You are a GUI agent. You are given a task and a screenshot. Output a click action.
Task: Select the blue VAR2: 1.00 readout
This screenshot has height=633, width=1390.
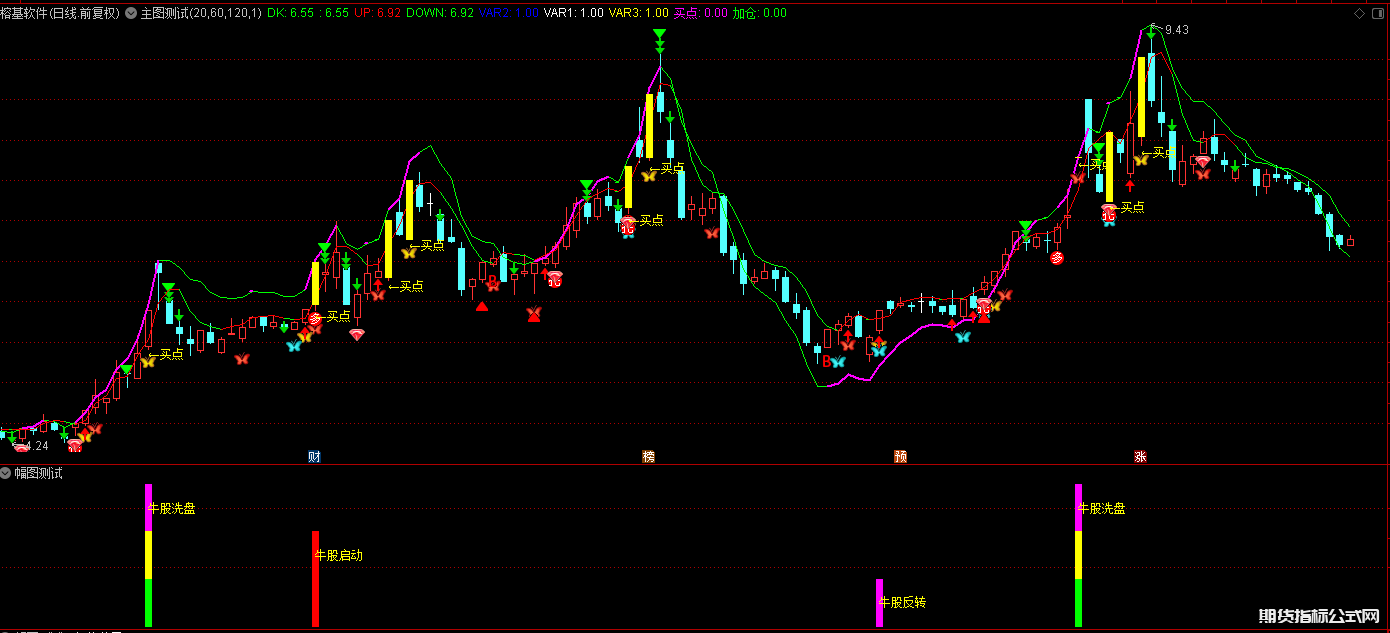509,13
